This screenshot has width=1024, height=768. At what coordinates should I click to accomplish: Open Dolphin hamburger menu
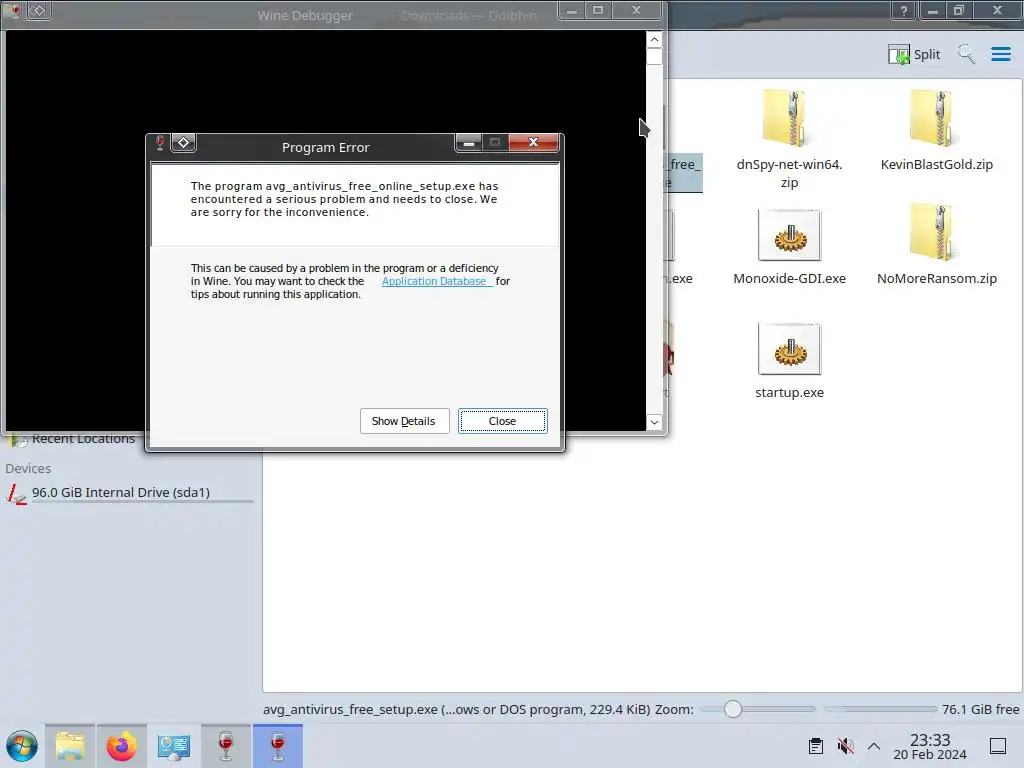click(1000, 54)
